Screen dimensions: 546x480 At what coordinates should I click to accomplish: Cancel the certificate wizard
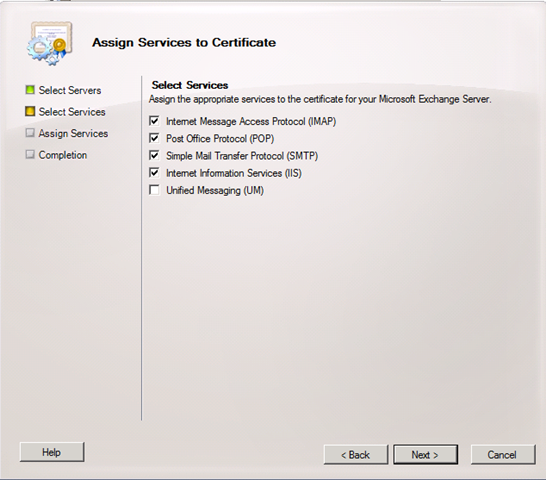[x=502, y=455]
